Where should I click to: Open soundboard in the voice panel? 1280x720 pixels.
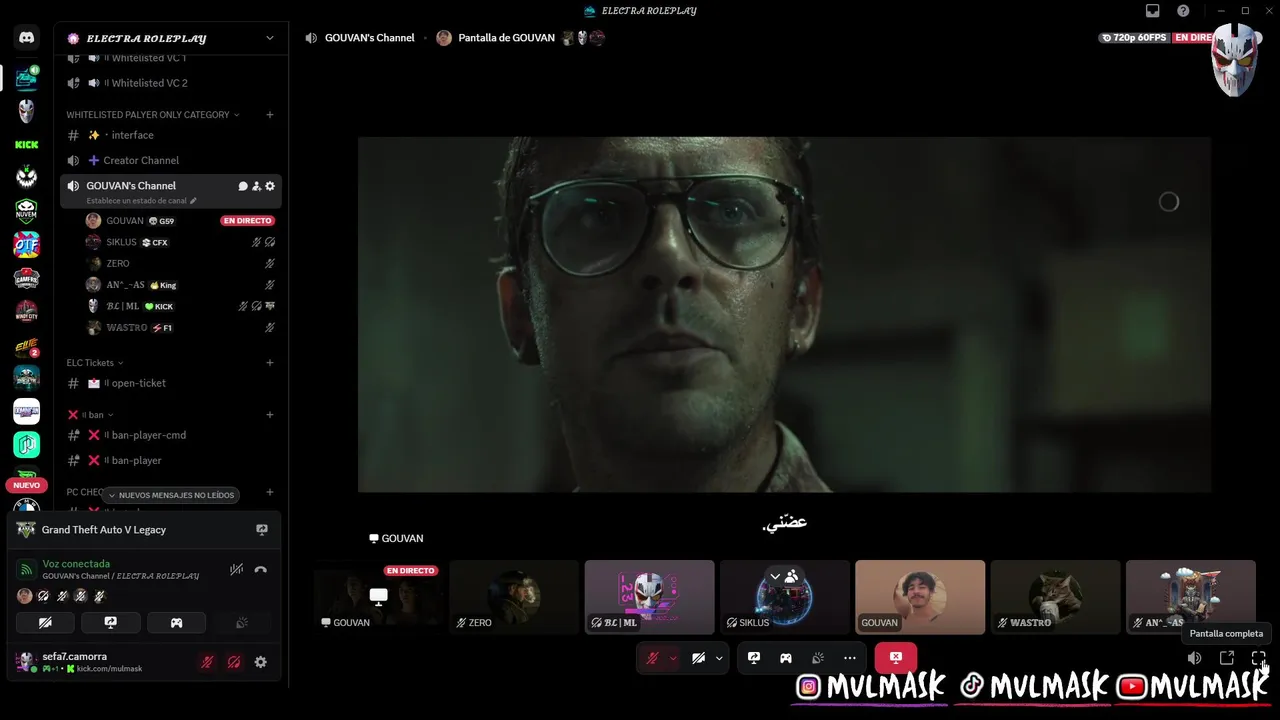point(241,622)
